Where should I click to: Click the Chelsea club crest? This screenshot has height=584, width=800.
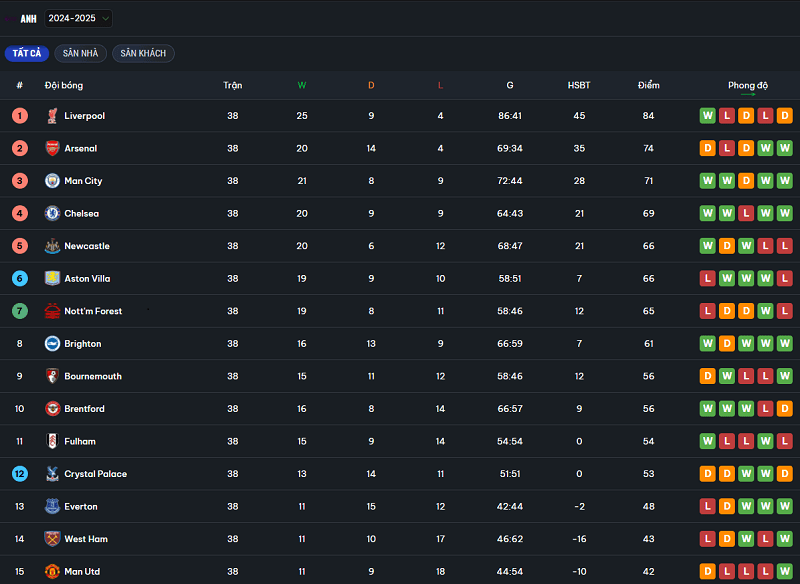52,213
